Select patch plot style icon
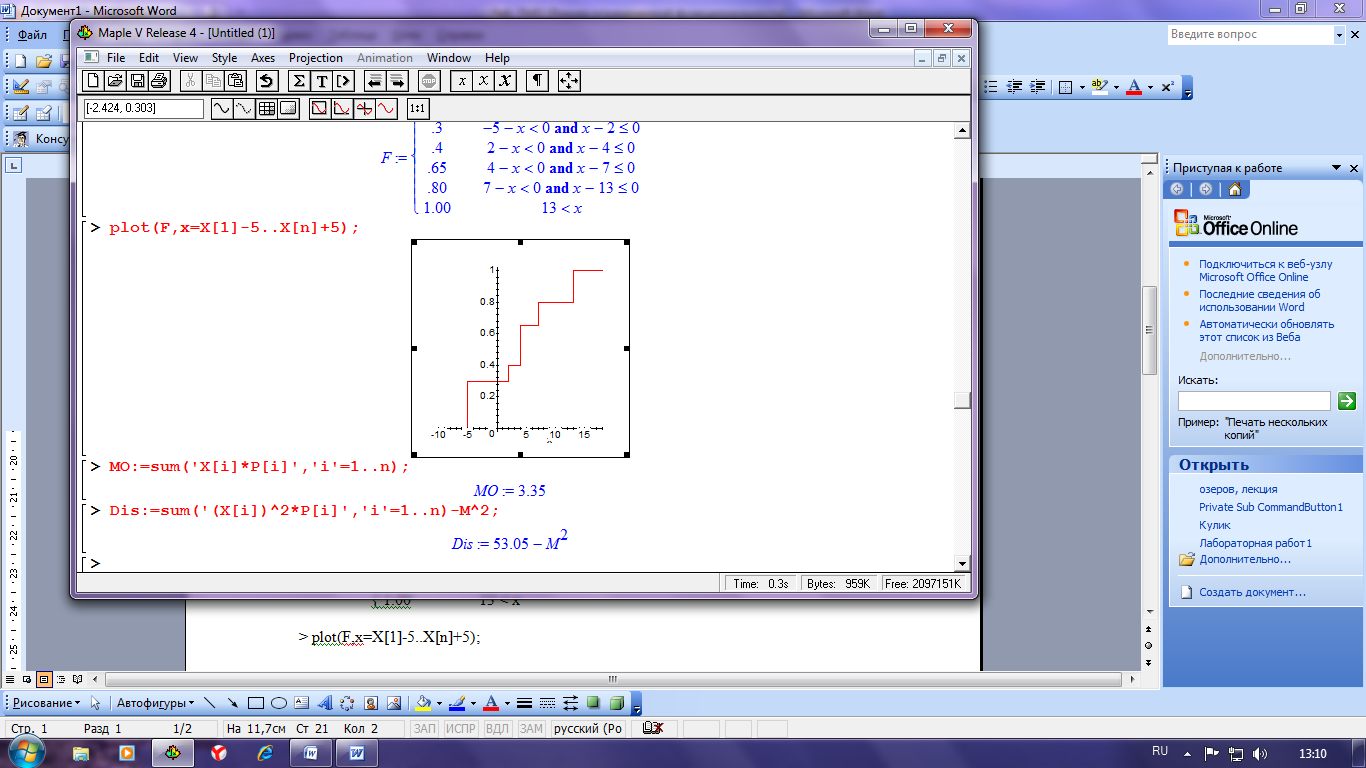 288,108
